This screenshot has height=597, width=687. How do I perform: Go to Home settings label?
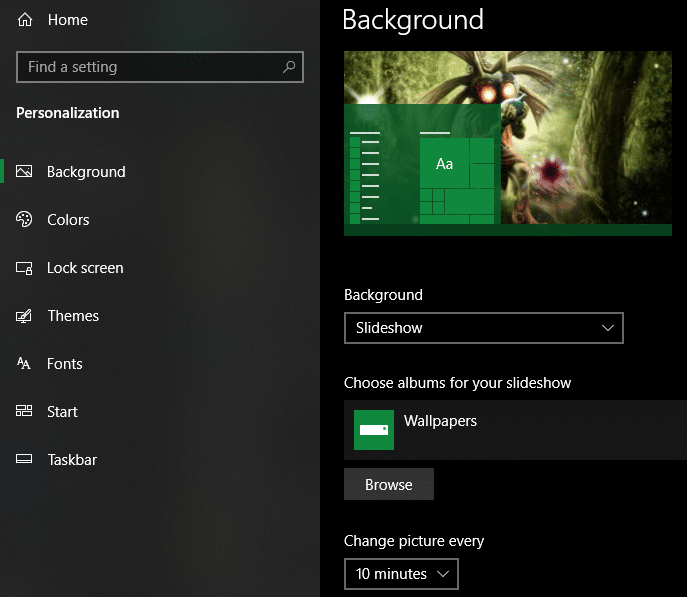[67, 20]
